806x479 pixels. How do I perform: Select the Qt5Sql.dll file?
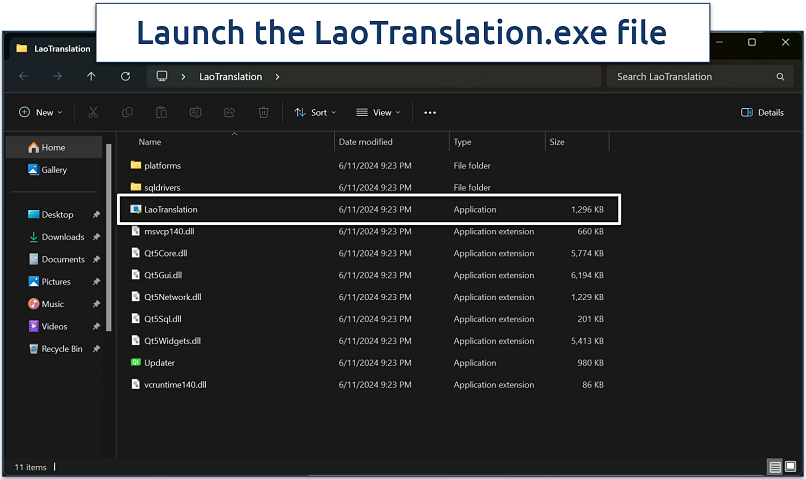coord(369,319)
